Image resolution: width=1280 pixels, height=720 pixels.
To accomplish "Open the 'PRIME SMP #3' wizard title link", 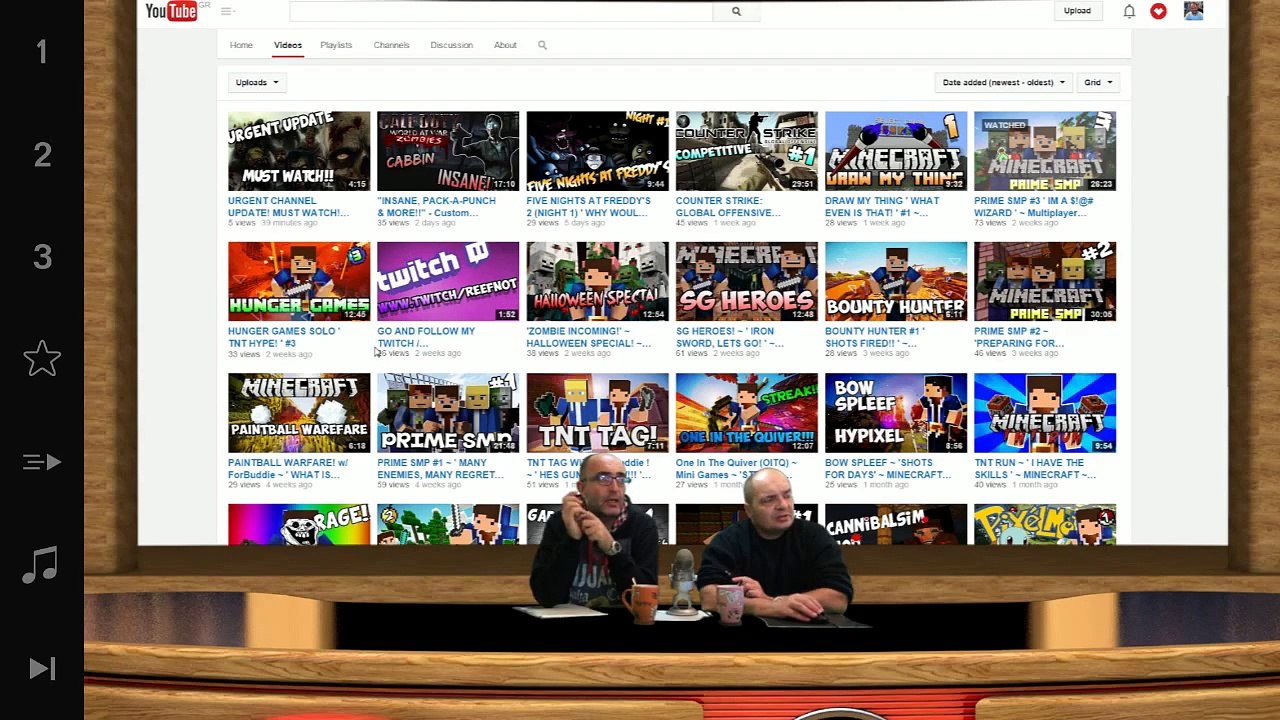I will tap(1034, 207).
